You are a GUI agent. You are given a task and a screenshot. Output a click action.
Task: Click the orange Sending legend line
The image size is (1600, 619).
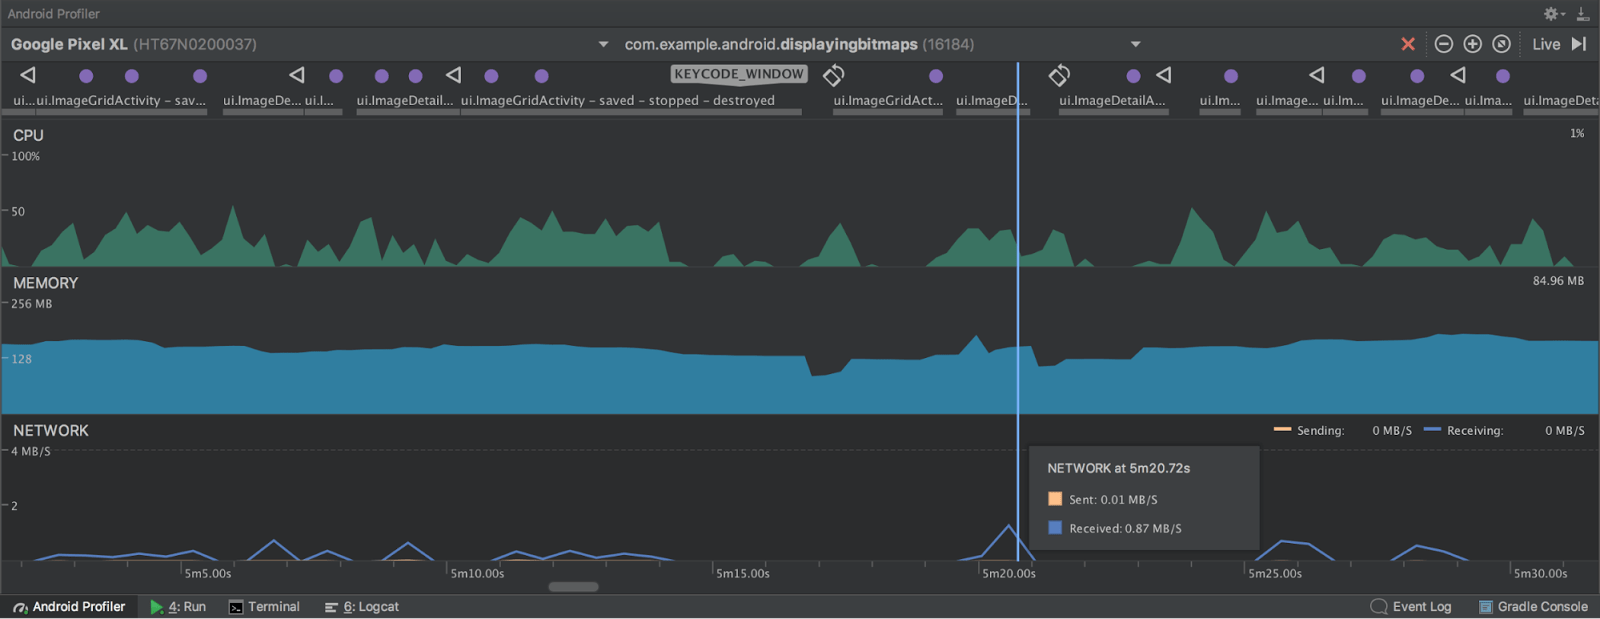(1282, 430)
